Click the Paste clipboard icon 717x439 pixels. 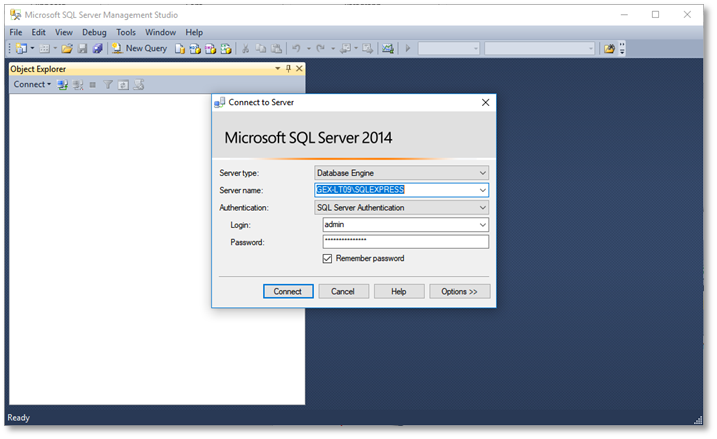coord(276,48)
